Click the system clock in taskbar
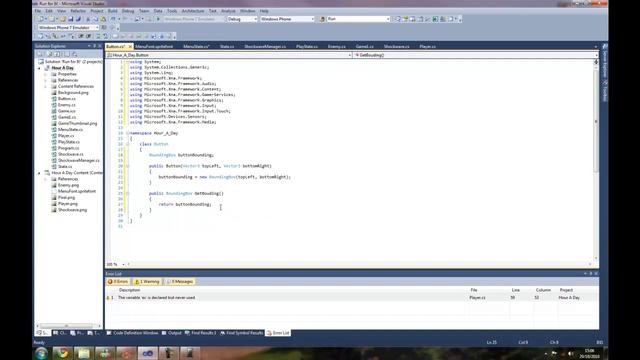Image resolution: width=640 pixels, height=360 pixels. 589,353
